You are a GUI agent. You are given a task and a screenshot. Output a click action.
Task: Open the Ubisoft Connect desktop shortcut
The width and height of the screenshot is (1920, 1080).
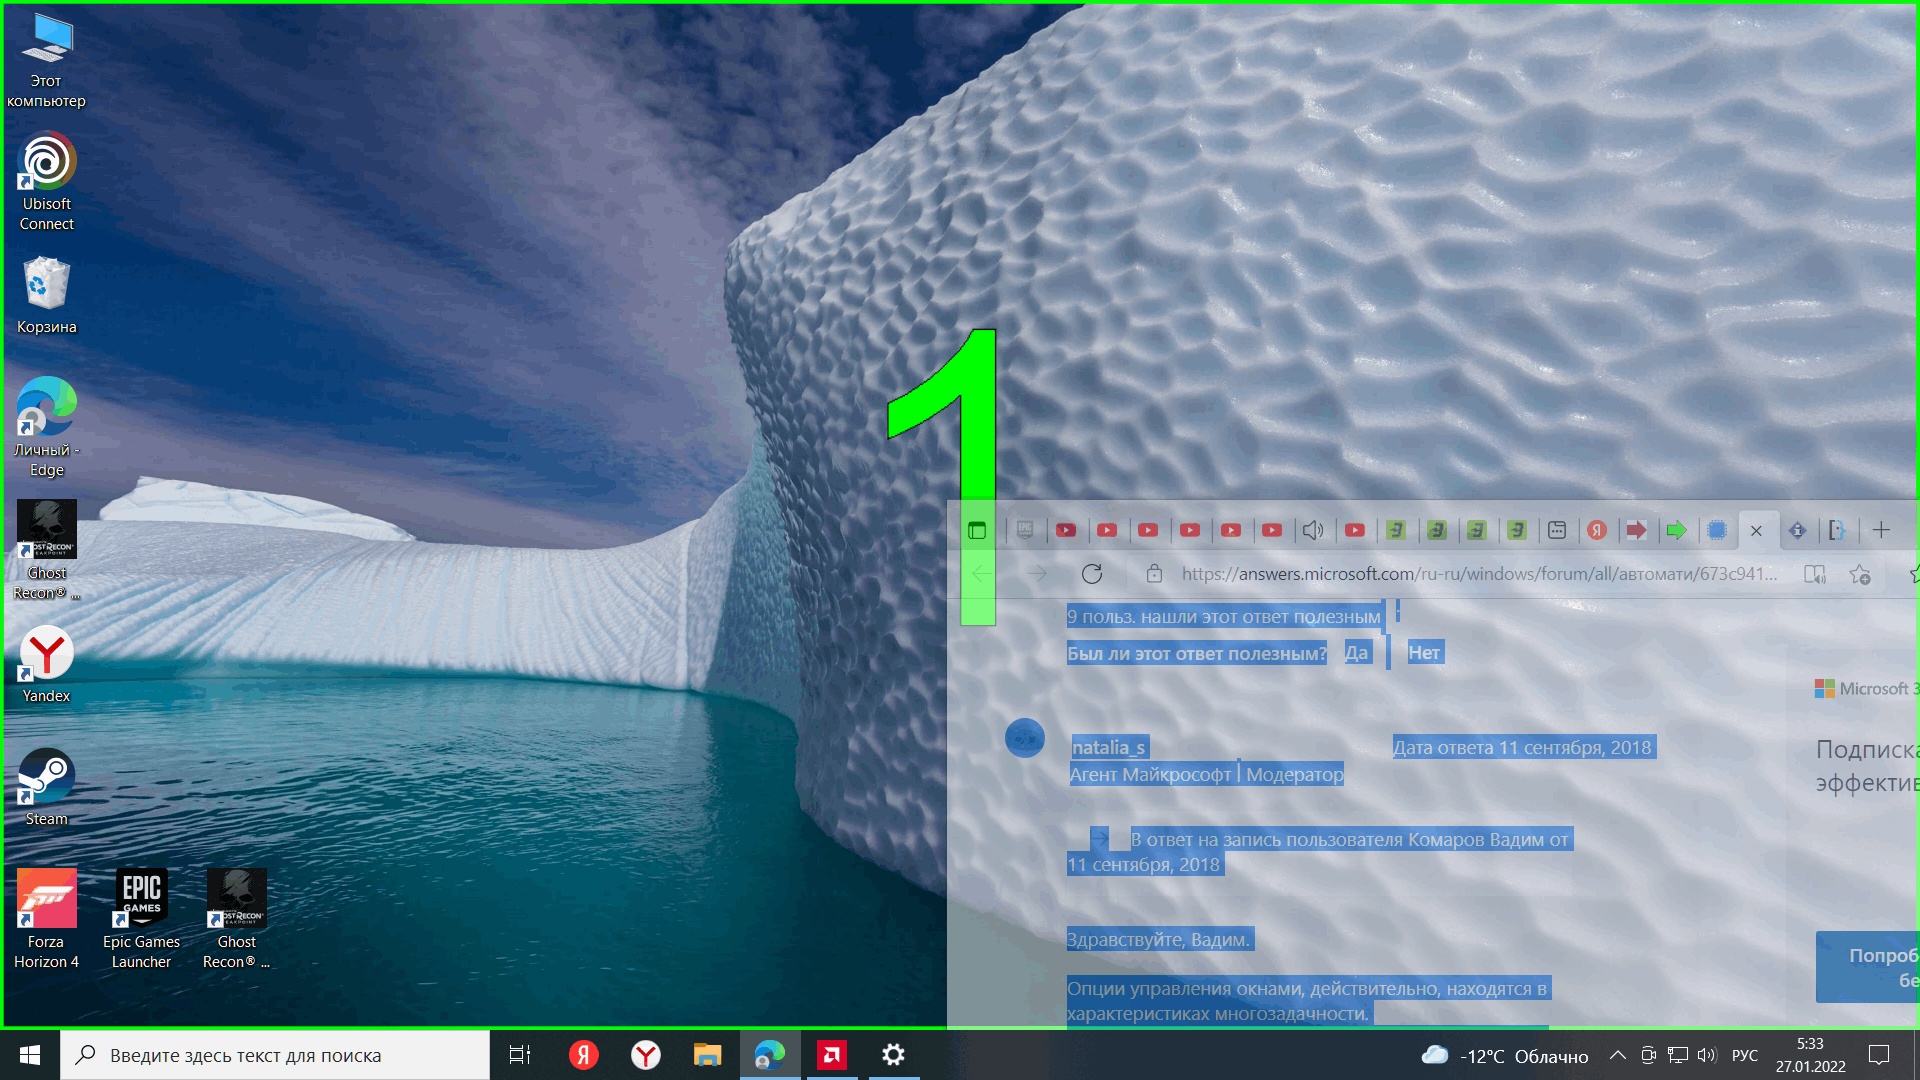[46, 183]
